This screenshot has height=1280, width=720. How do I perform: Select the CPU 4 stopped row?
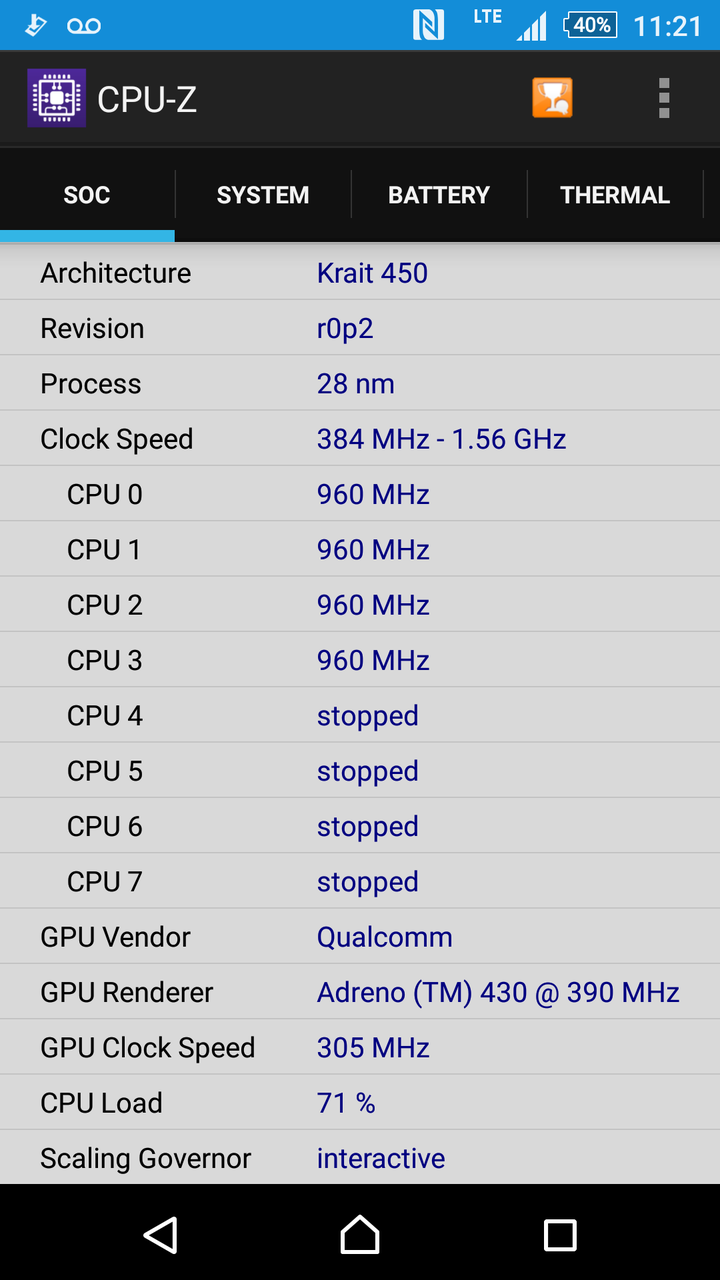coord(360,715)
